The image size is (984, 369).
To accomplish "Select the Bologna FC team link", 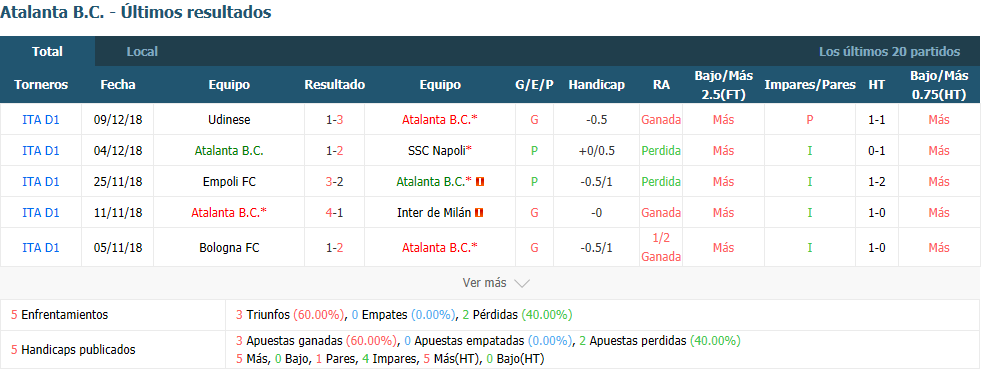I will tap(229, 247).
